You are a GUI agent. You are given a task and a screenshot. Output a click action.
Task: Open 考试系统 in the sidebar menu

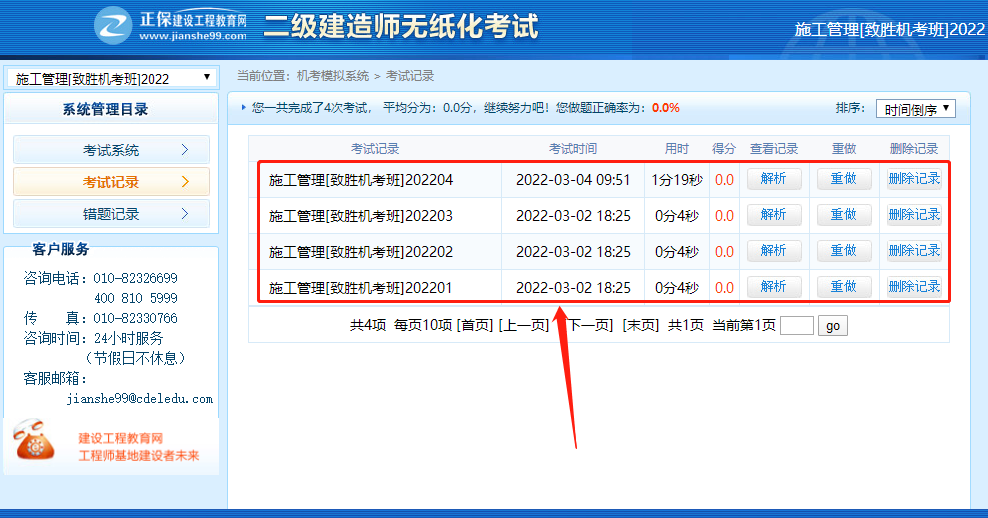pyautogui.click(x=111, y=150)
